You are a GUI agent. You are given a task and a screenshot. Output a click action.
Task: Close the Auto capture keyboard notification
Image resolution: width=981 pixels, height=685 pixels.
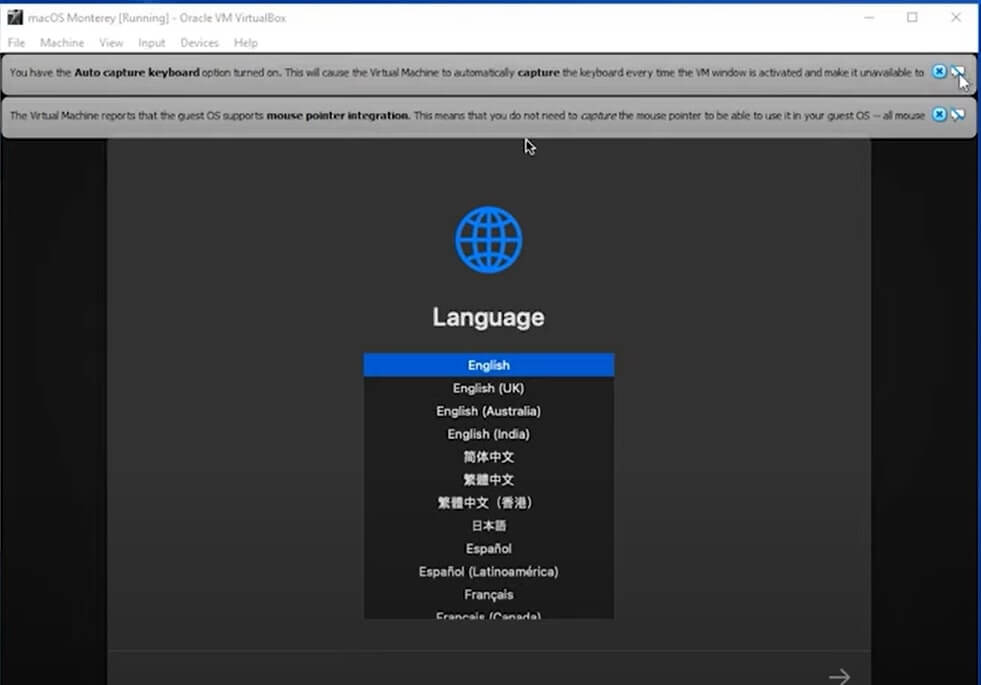(939, 72)
